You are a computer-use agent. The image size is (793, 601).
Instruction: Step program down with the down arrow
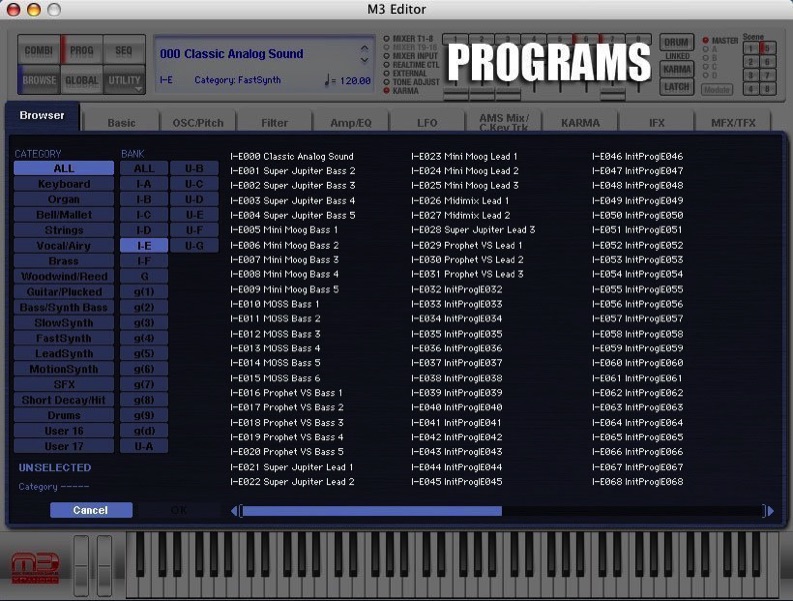coord(365,60)
